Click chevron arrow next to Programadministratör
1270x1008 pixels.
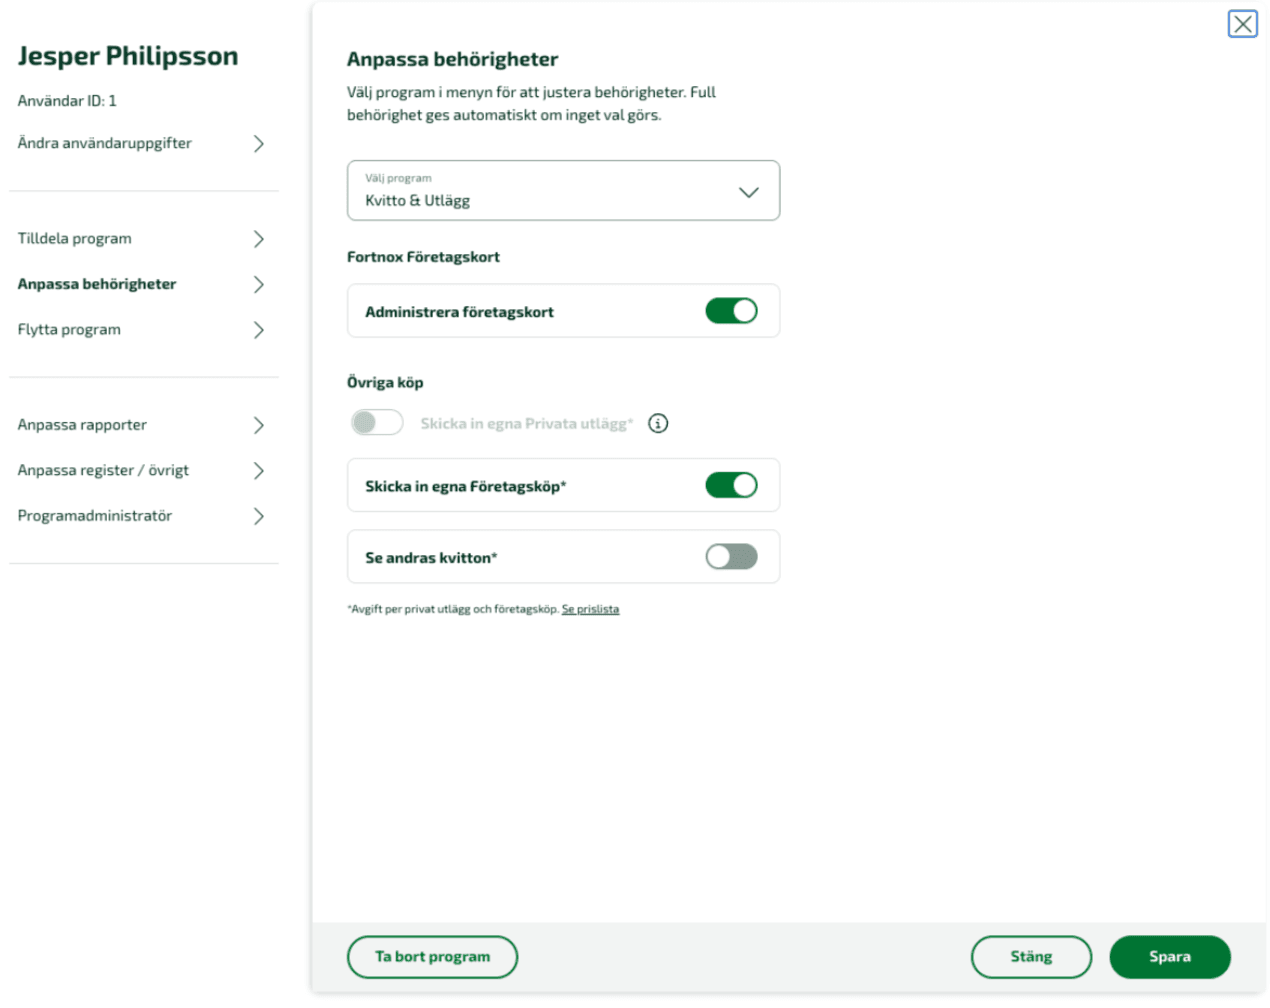(x=259, y=516)
